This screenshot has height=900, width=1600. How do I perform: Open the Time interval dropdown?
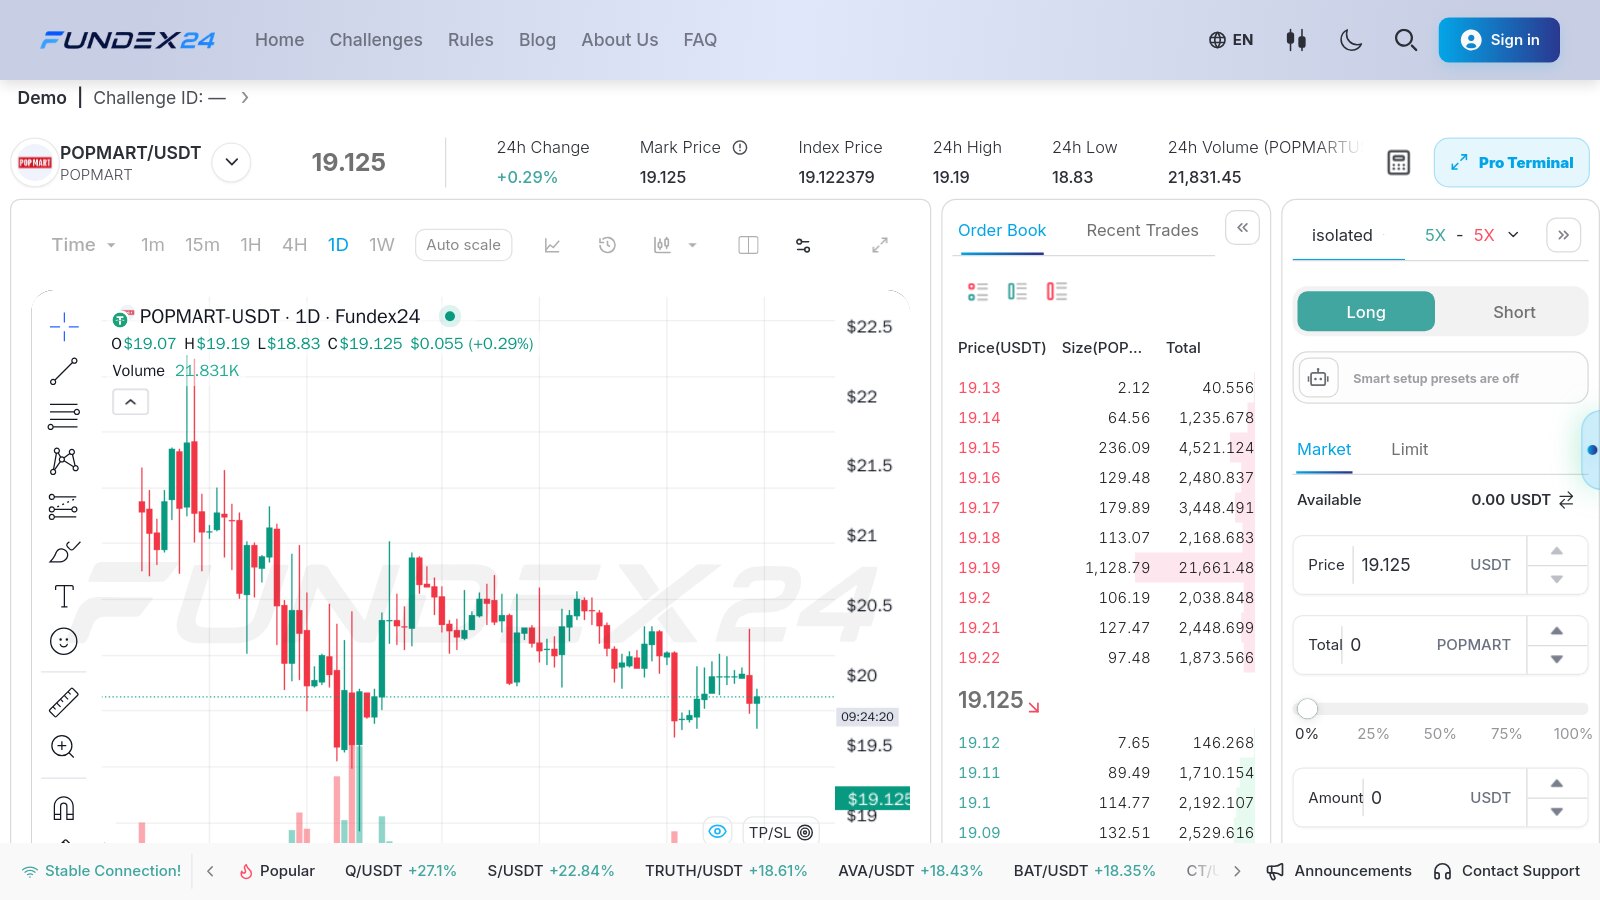84,245
